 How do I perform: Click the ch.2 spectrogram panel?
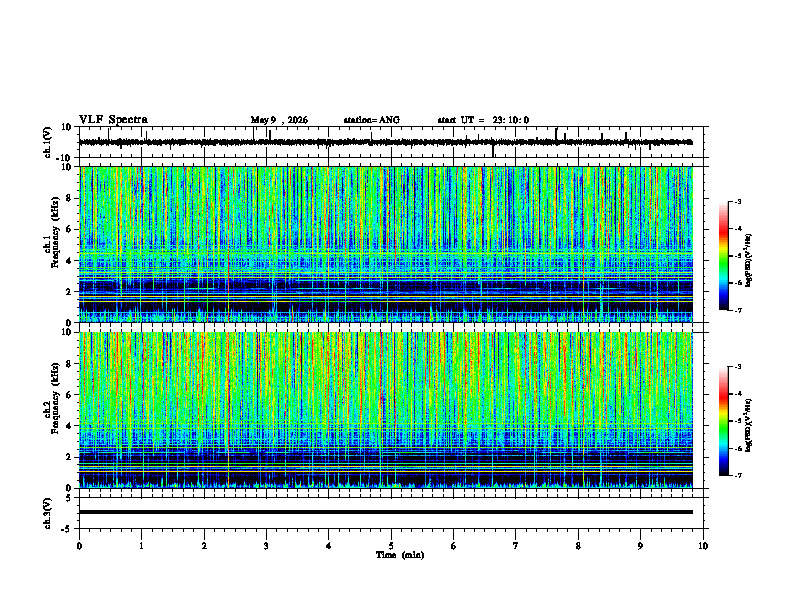coord(385,410)
